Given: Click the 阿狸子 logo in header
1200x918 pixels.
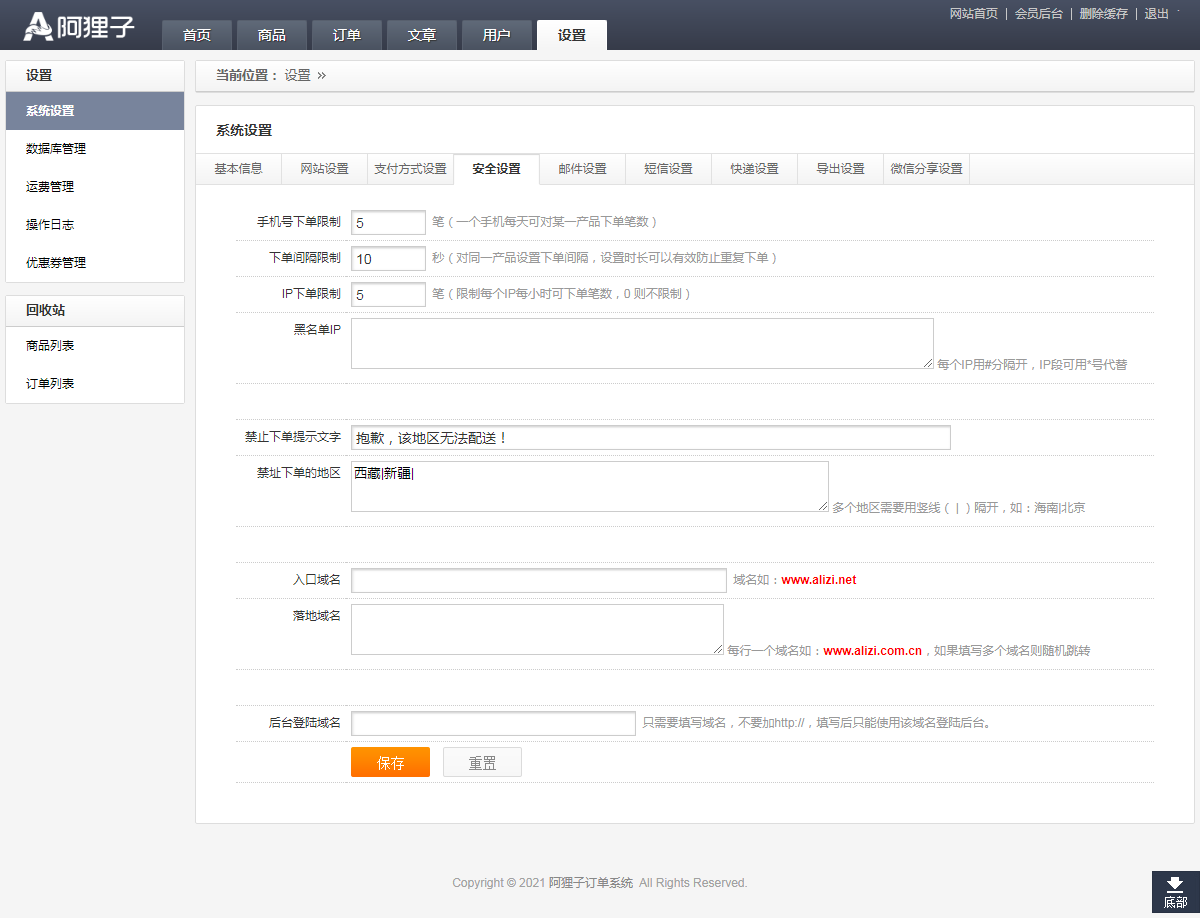Looking at the screenshot, I should (79, 26).
